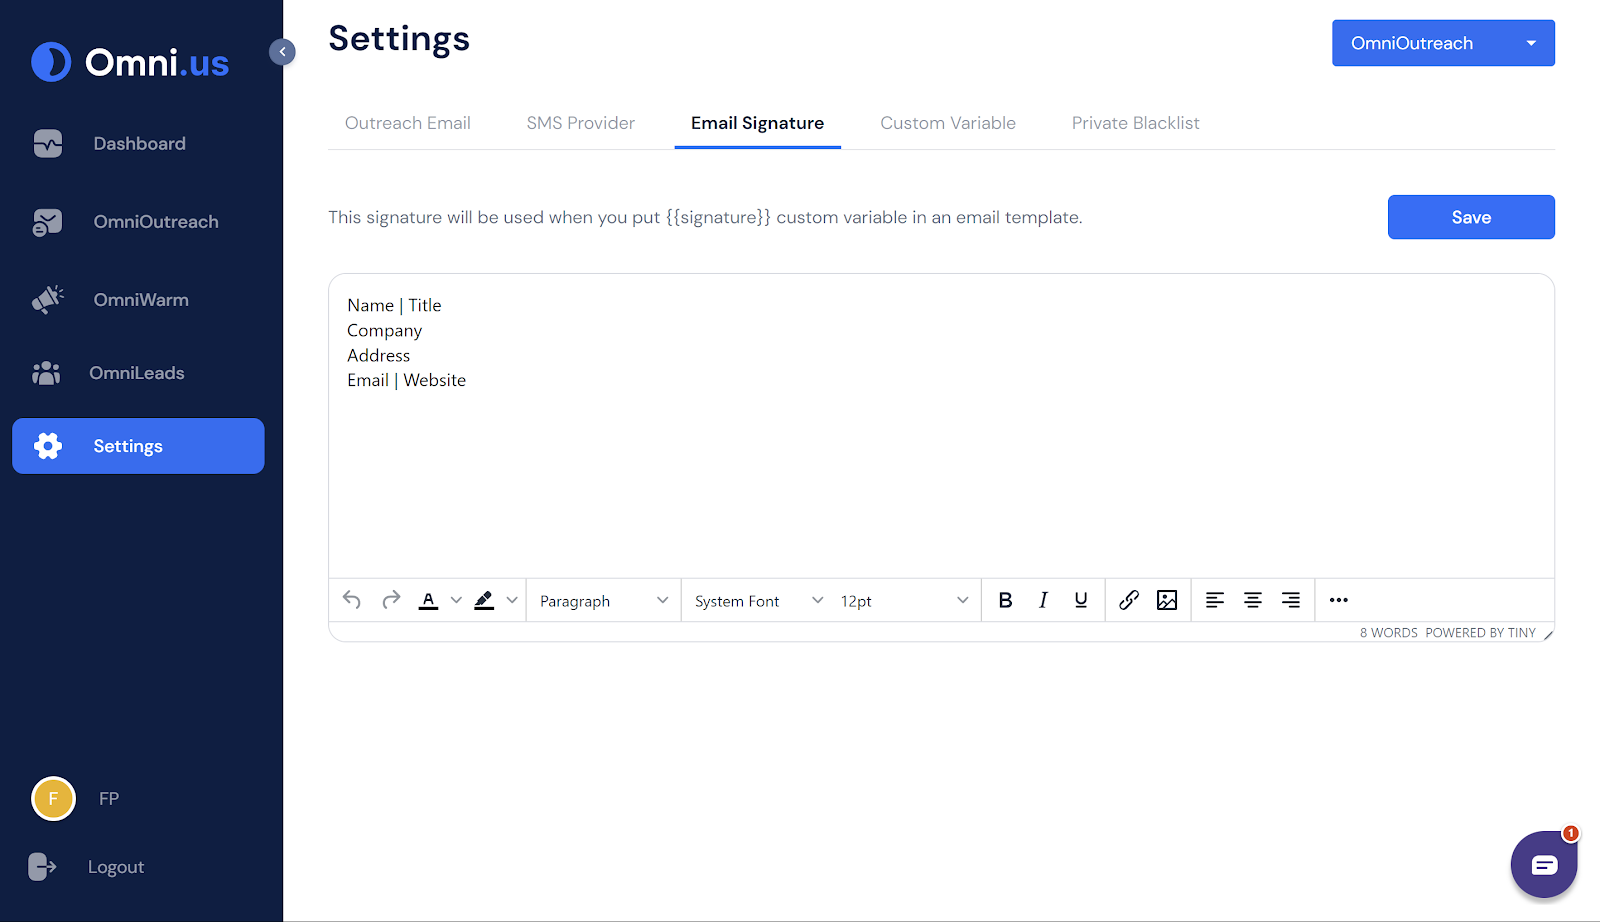Image resolution: width=1600 pixels, height=922 pixels.
Task: Align text left
Action: point(1215,600)
